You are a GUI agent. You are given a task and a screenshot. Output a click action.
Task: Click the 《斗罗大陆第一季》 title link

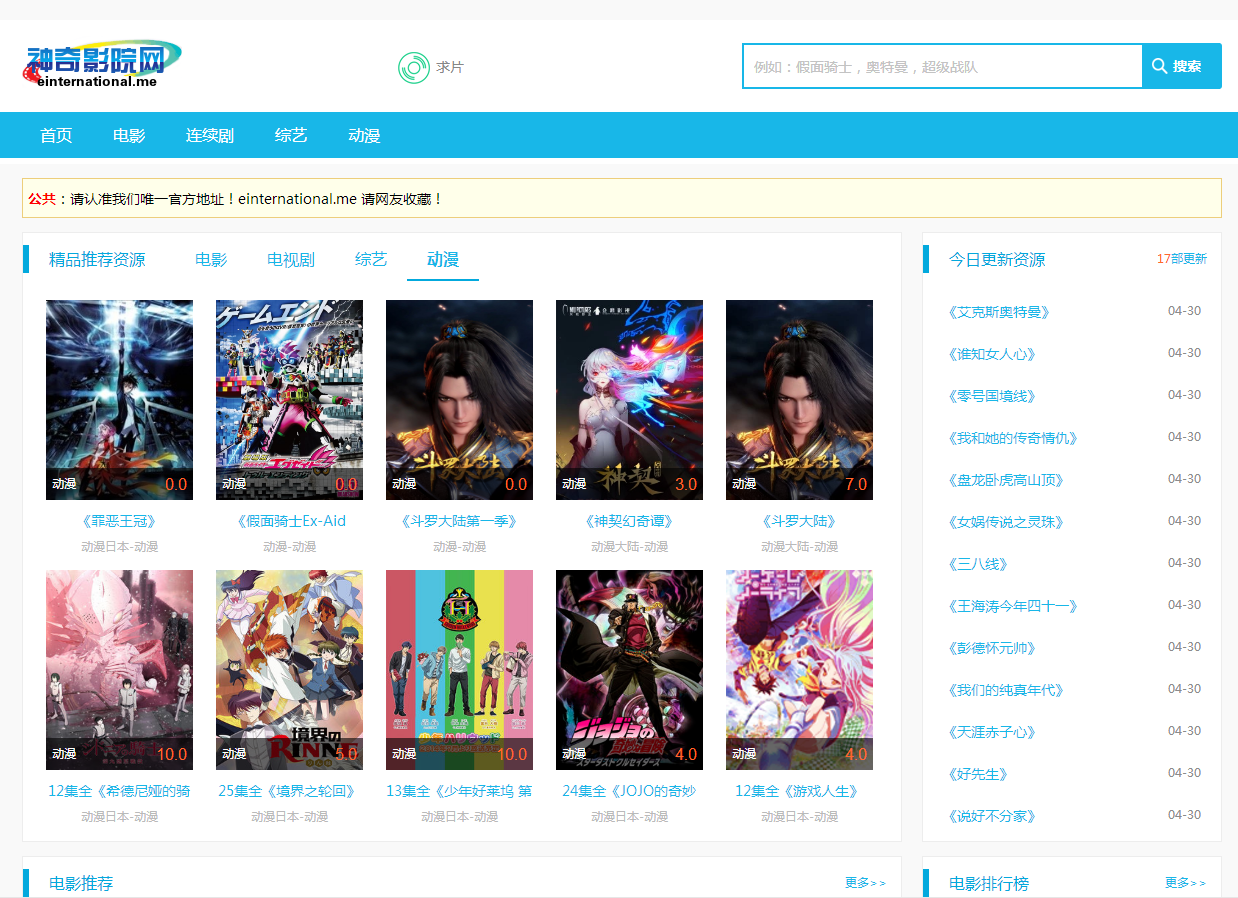click(x=459, y=521)
